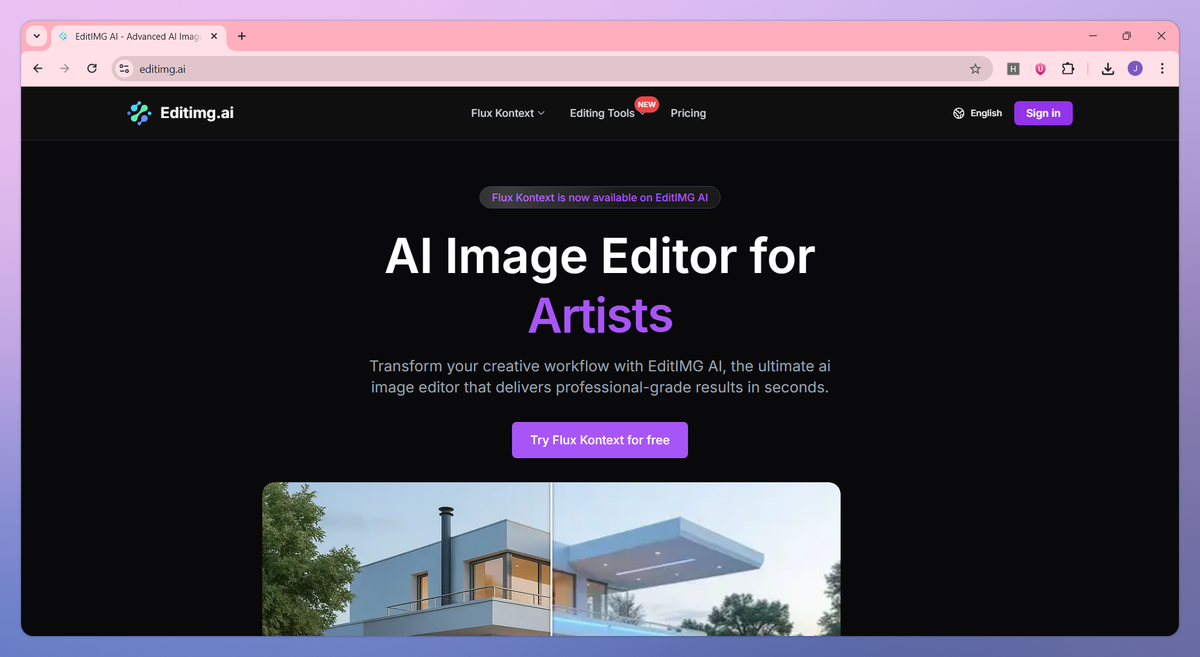Open the H extension icon

pyautogui.click(x=1013, y=69)
